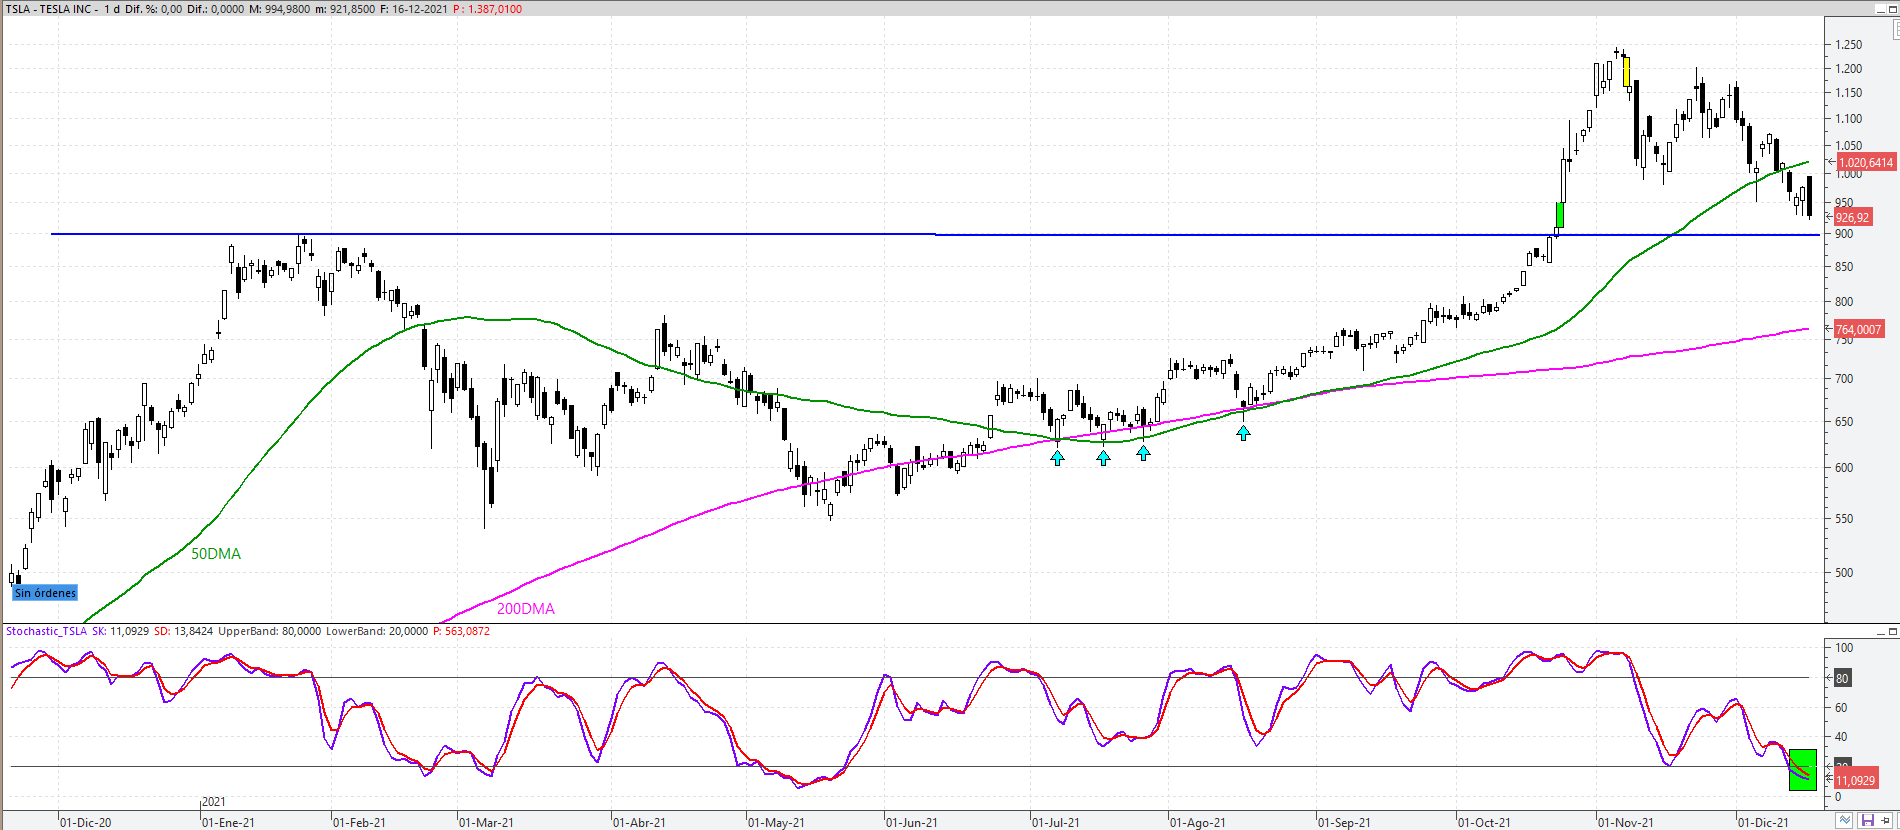The image size is (1900, 830).
Task: Click red 'P: 1.387,0100' header value
Action: [x=488, y=9]
